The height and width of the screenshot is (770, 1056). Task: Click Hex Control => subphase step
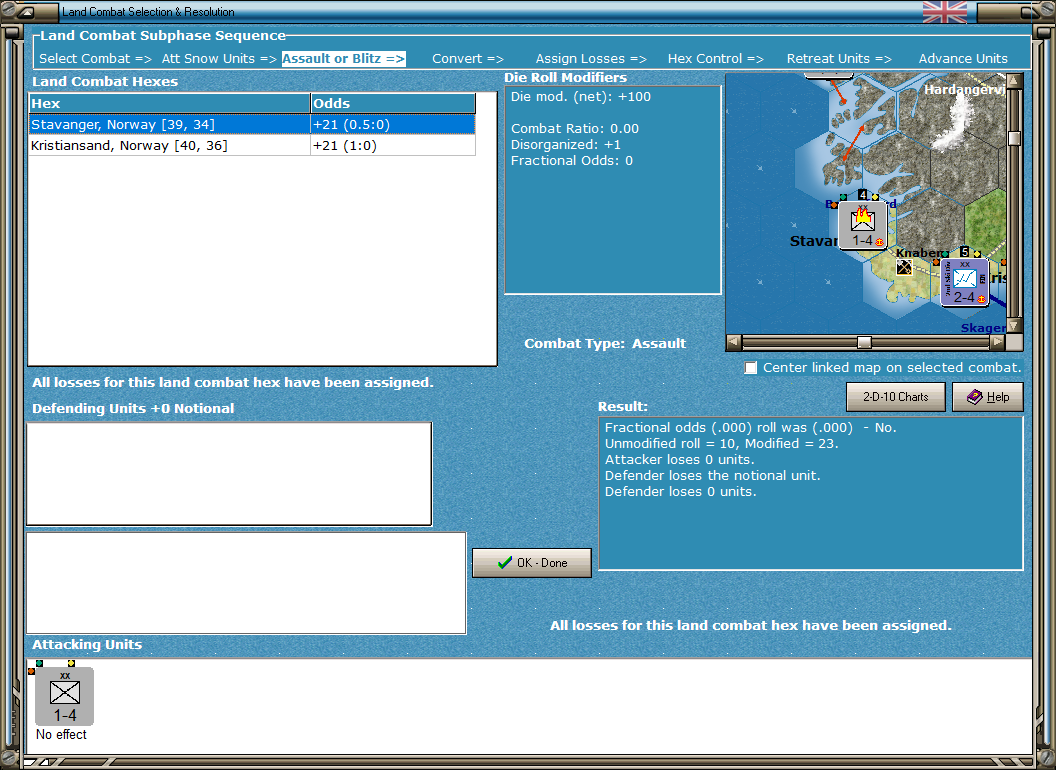[716, 59]
